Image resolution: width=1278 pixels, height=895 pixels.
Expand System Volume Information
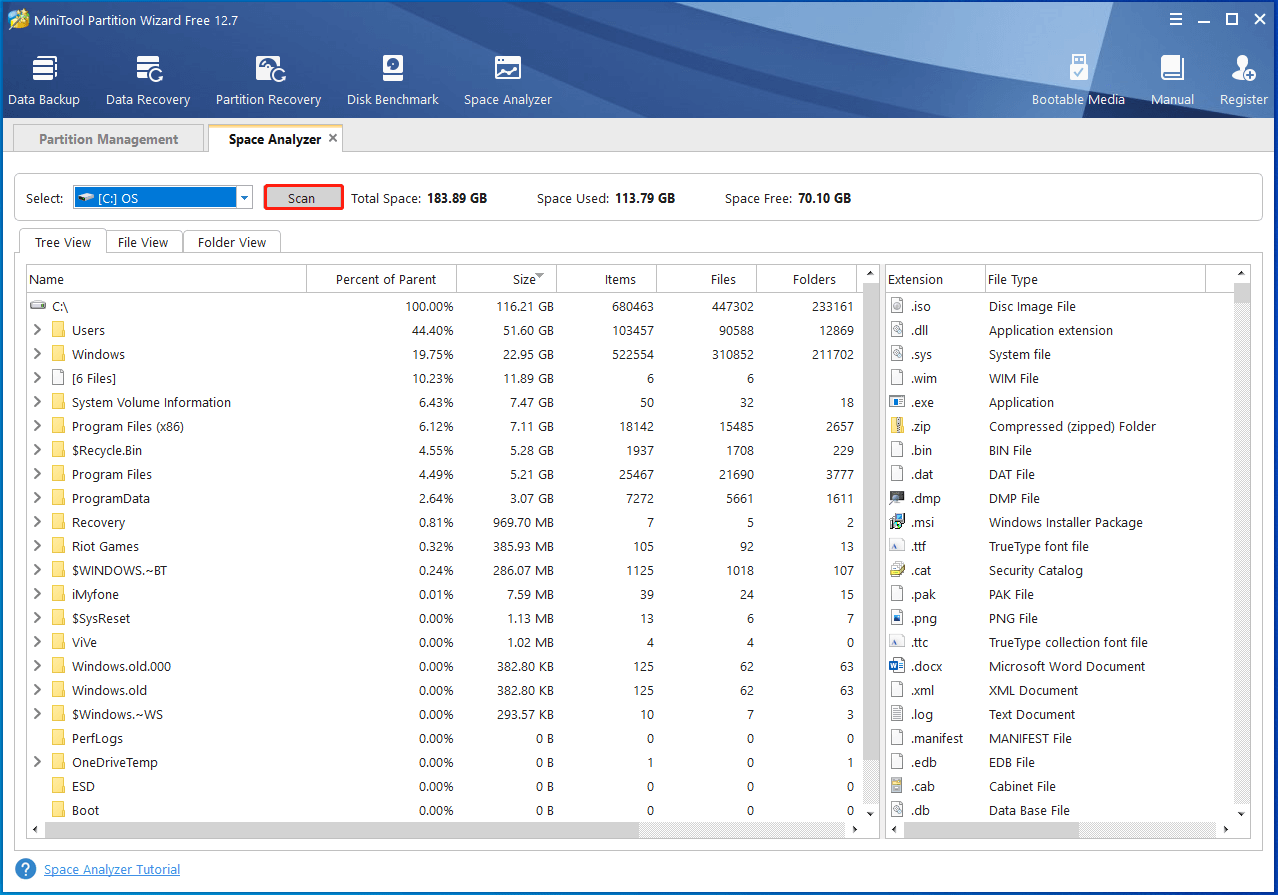37,402
